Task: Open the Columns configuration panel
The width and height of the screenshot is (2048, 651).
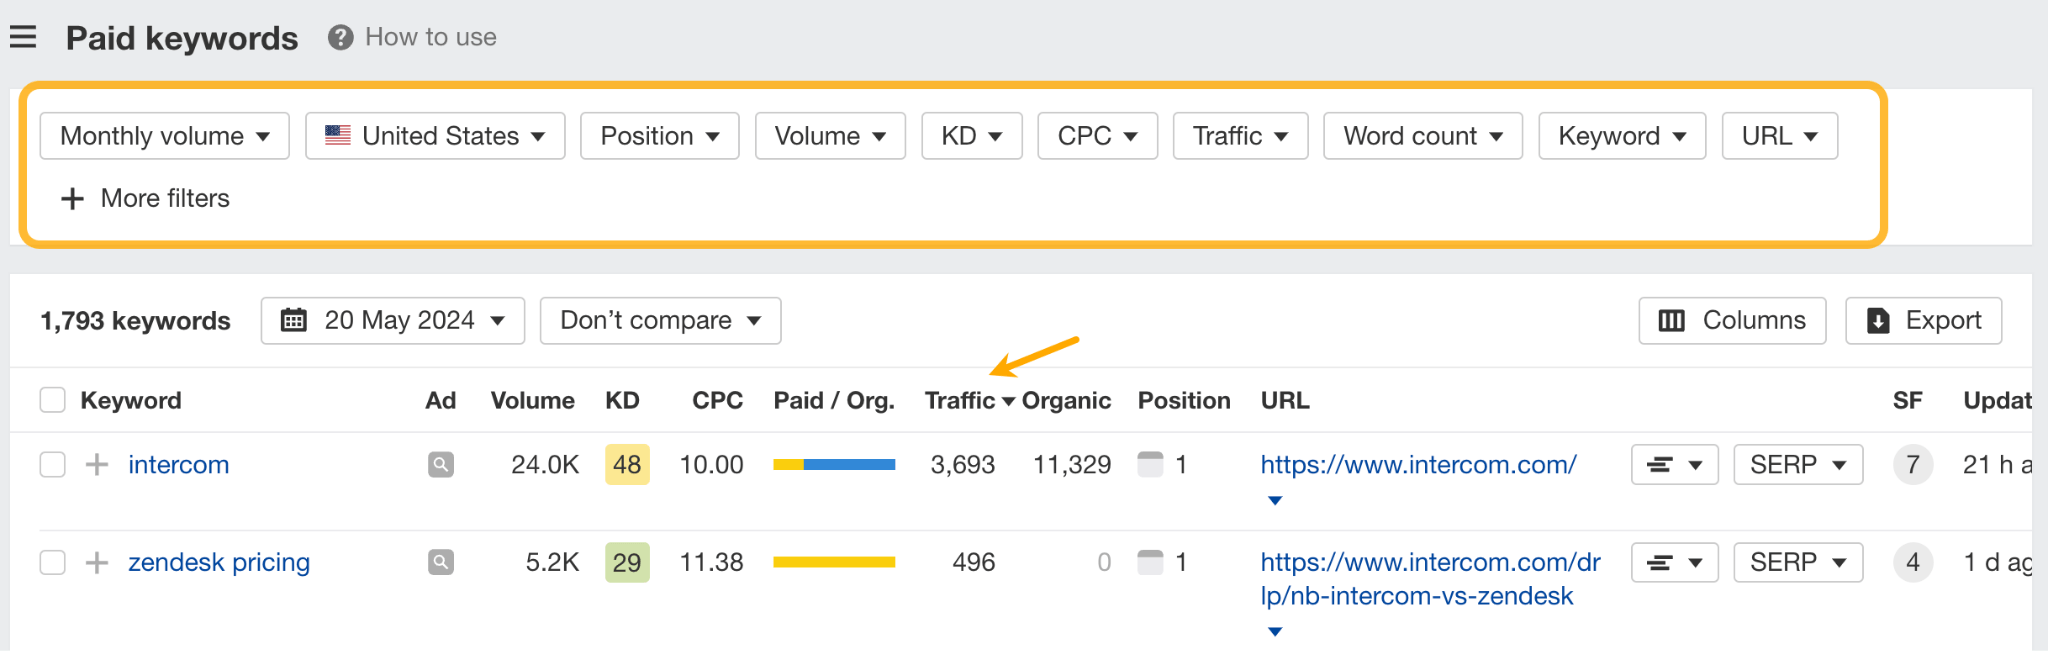Action: point(1731,320)
